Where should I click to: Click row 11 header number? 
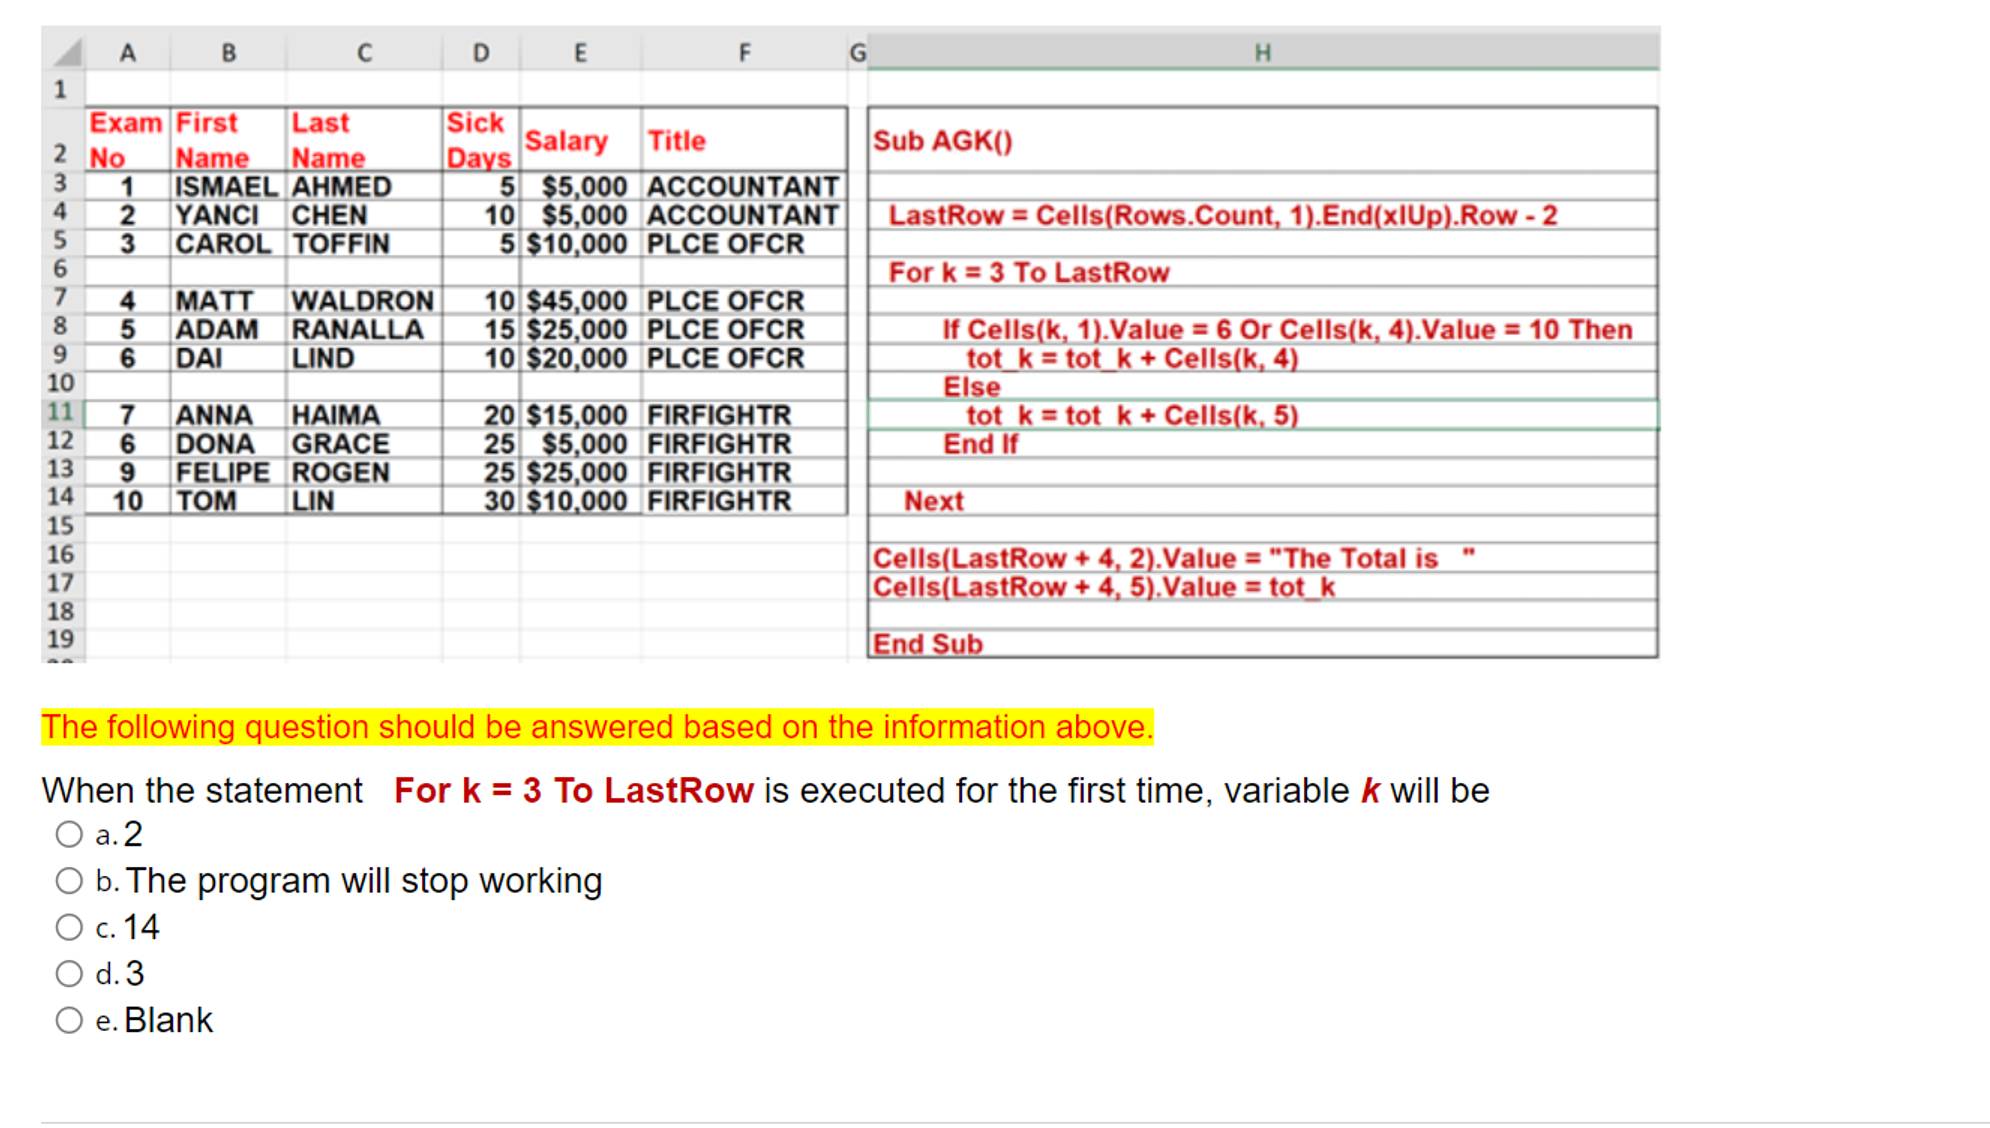pos(61,413)
